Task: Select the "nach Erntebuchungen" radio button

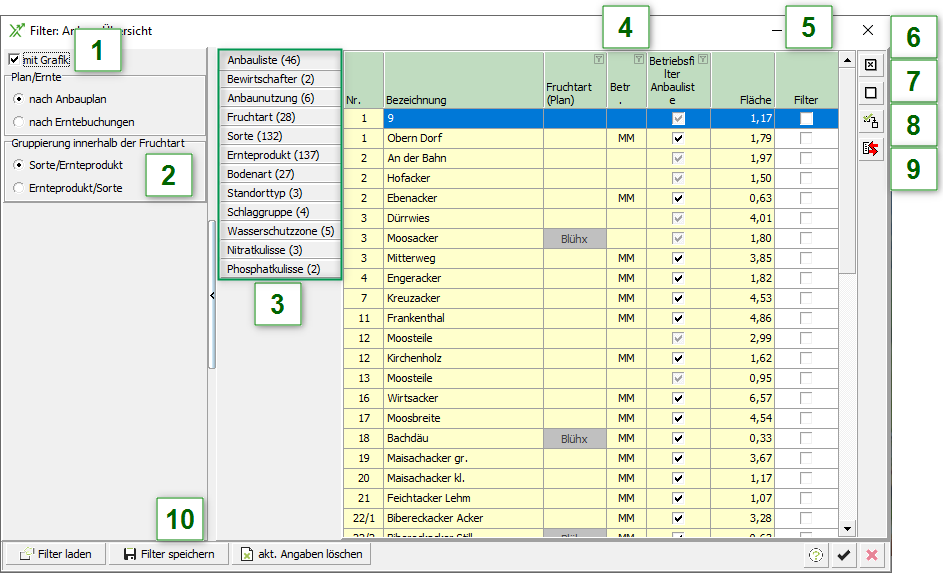Action: tap(18, 122)
